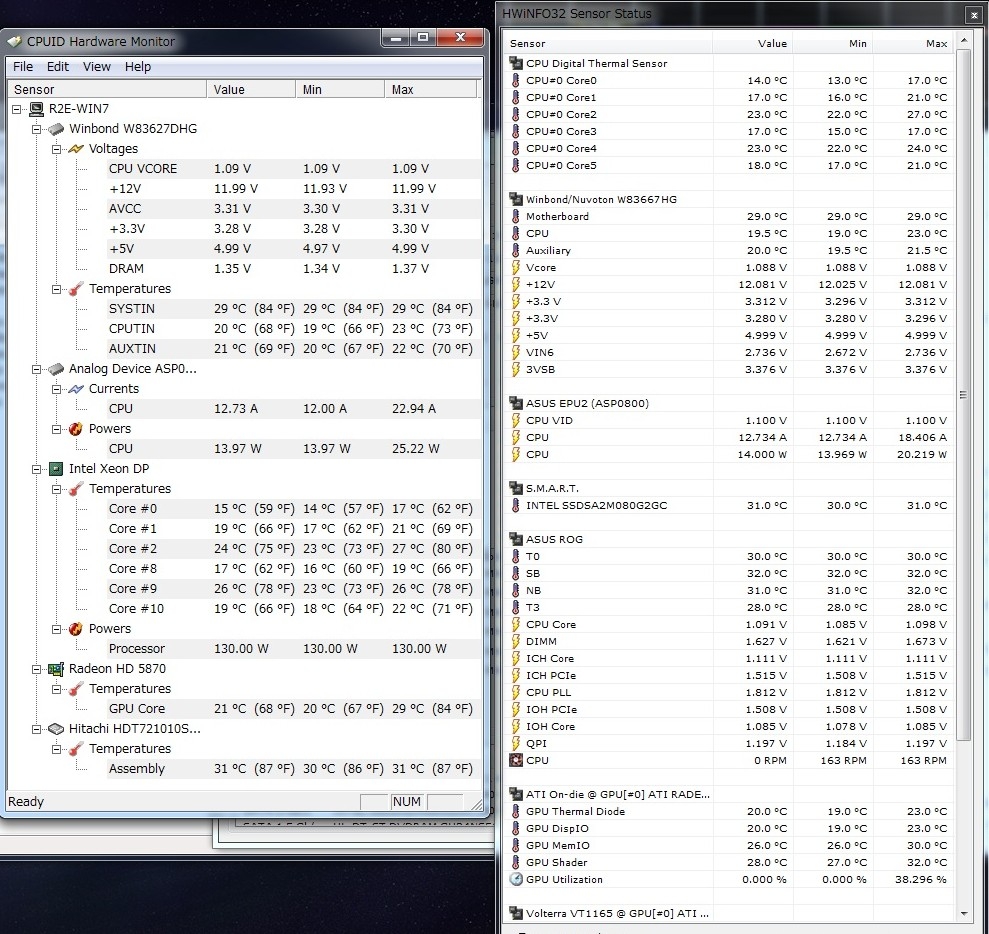989x934 pixels.
Task: Select the CPU VCORE voltage row
Action: click(143, 169)
